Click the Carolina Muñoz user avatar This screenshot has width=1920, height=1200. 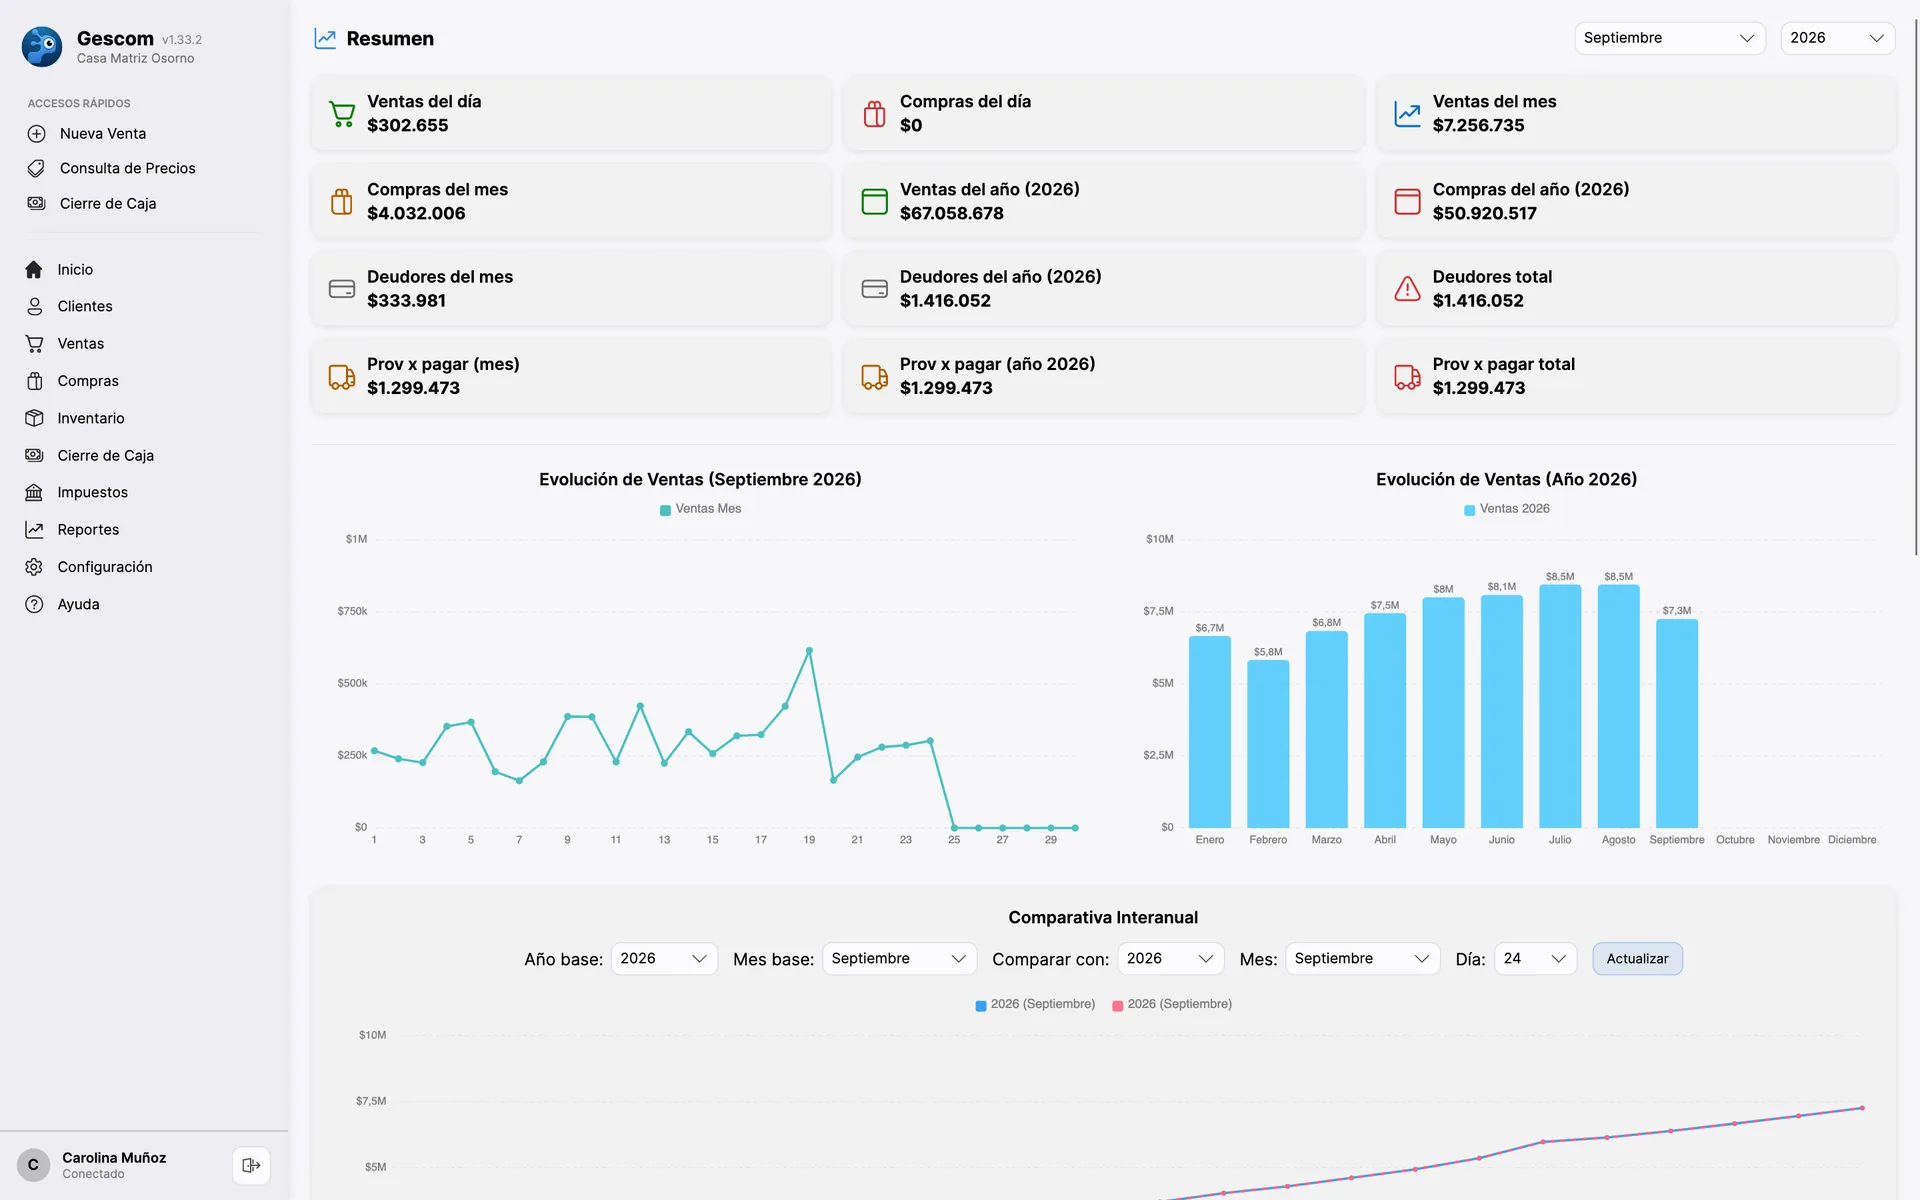(x=33, y=1165)
